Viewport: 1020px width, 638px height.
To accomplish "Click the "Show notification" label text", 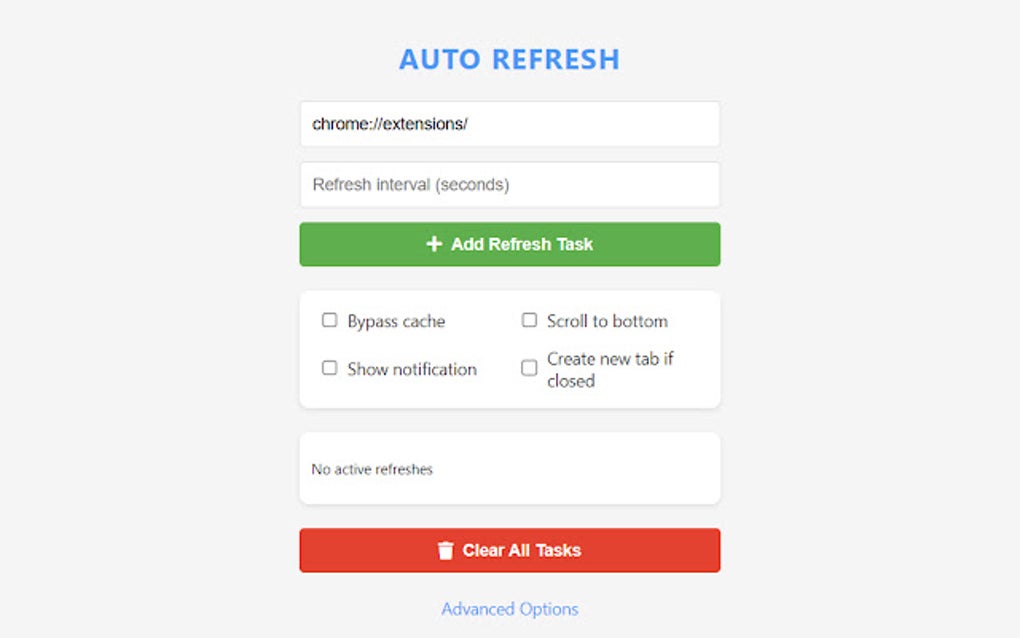I will 412,369.
